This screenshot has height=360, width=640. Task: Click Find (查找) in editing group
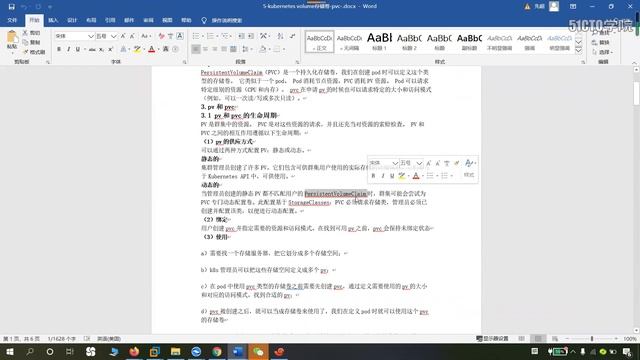(603, 33)
